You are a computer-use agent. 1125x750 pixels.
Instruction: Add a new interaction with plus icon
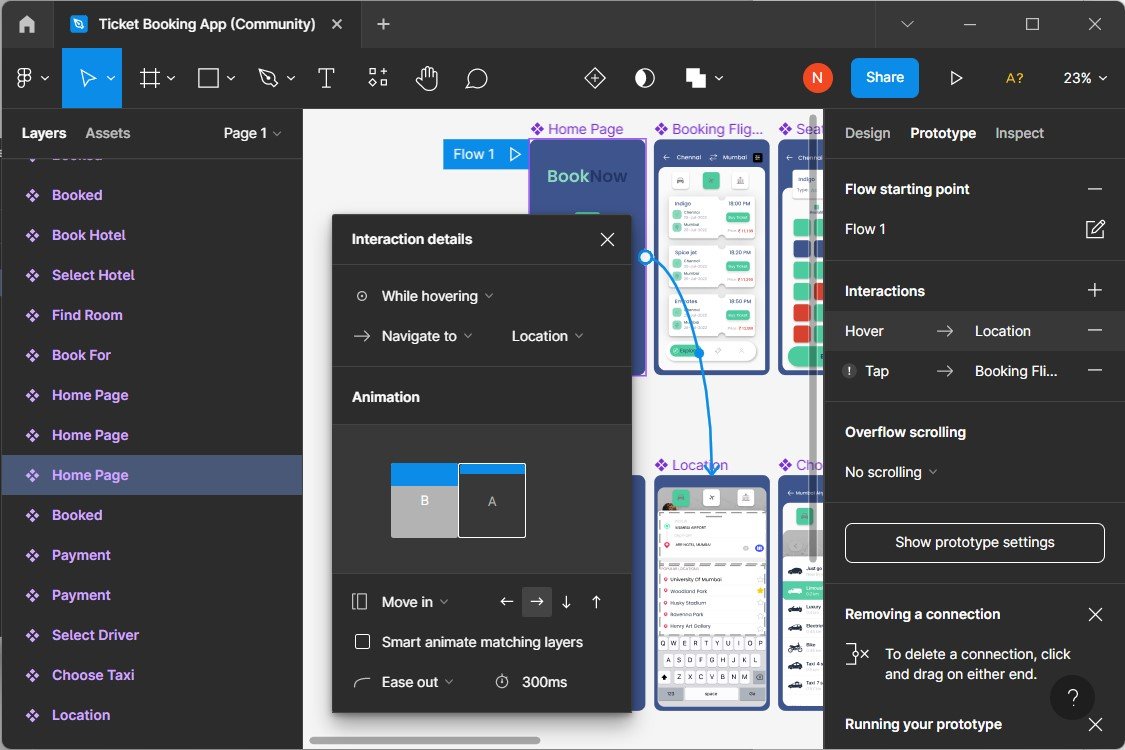click(1095, 291)
